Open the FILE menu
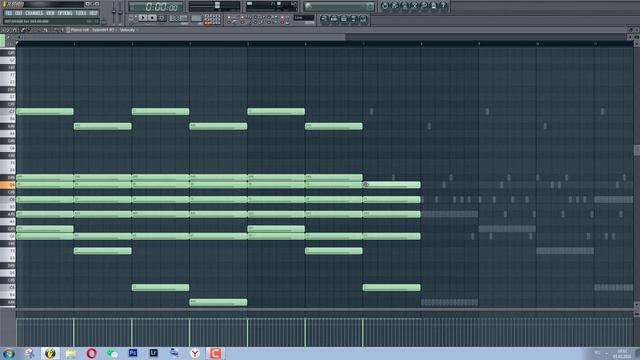The height and width of the screenshot is (360, 640). 9,13
